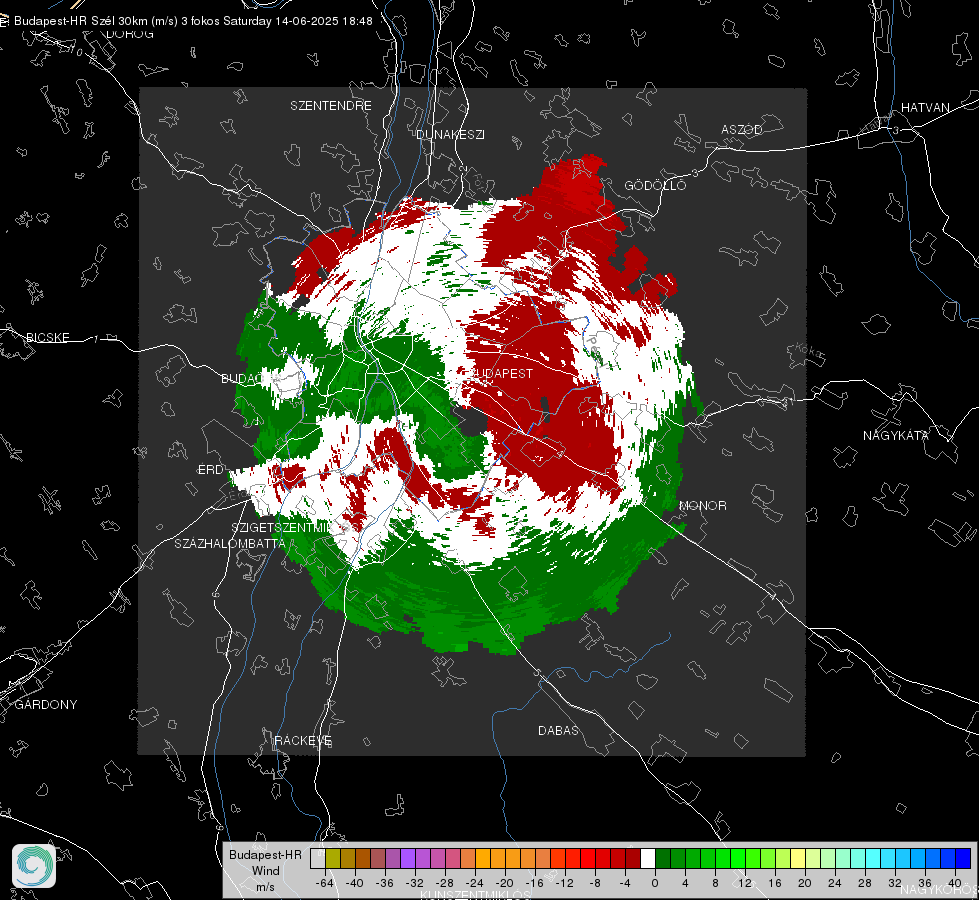
Task: Click the ASZOD town label
Action: (742, 129)
